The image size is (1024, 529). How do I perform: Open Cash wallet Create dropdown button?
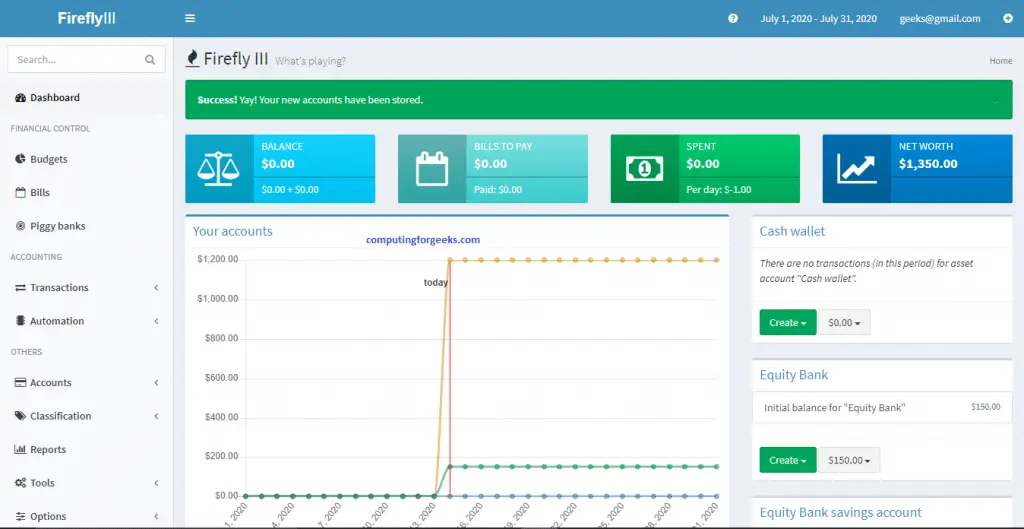[788, 323]
